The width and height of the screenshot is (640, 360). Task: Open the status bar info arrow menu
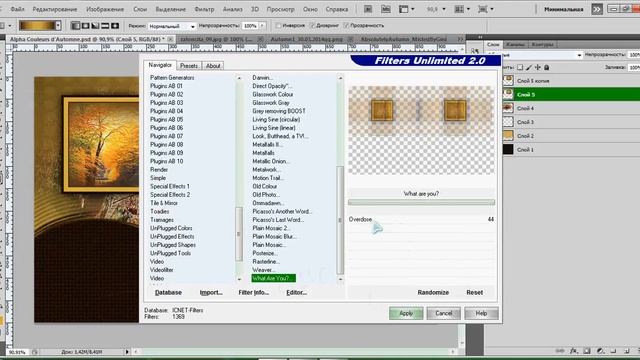(127, 351)
